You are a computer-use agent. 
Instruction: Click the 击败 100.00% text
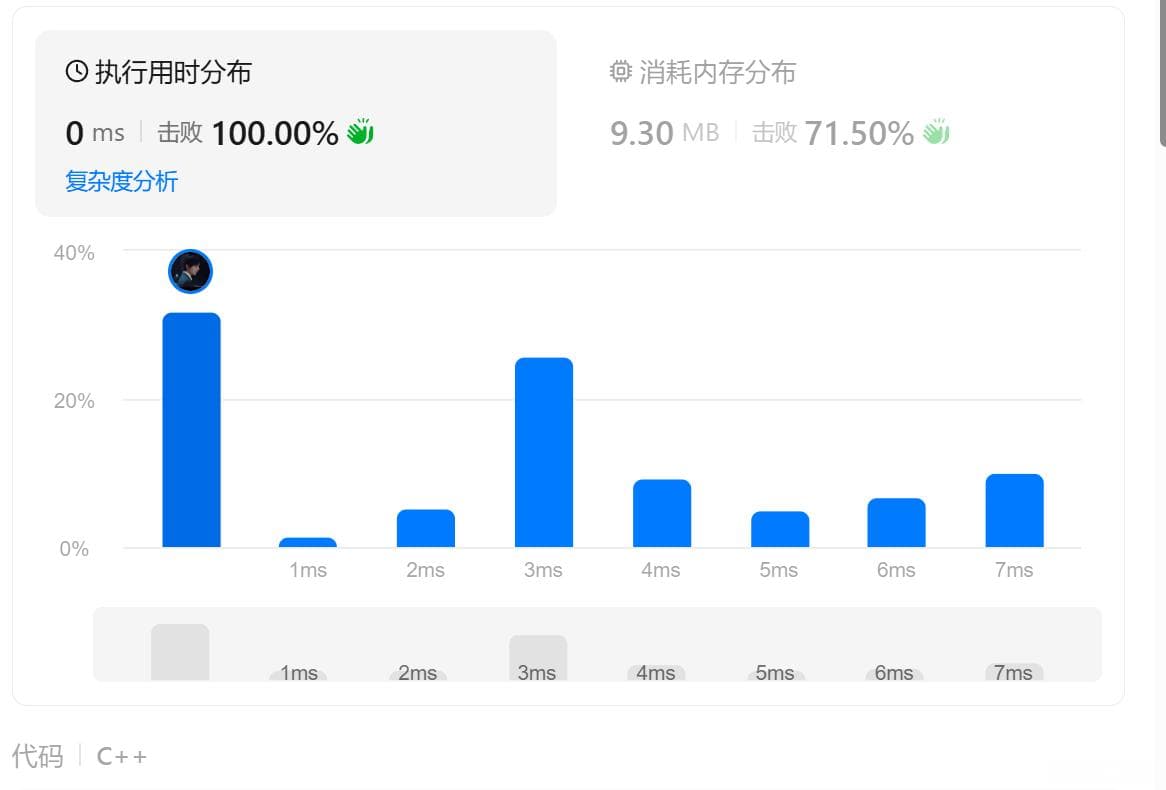pyautogui.click(x=248, y=133)
